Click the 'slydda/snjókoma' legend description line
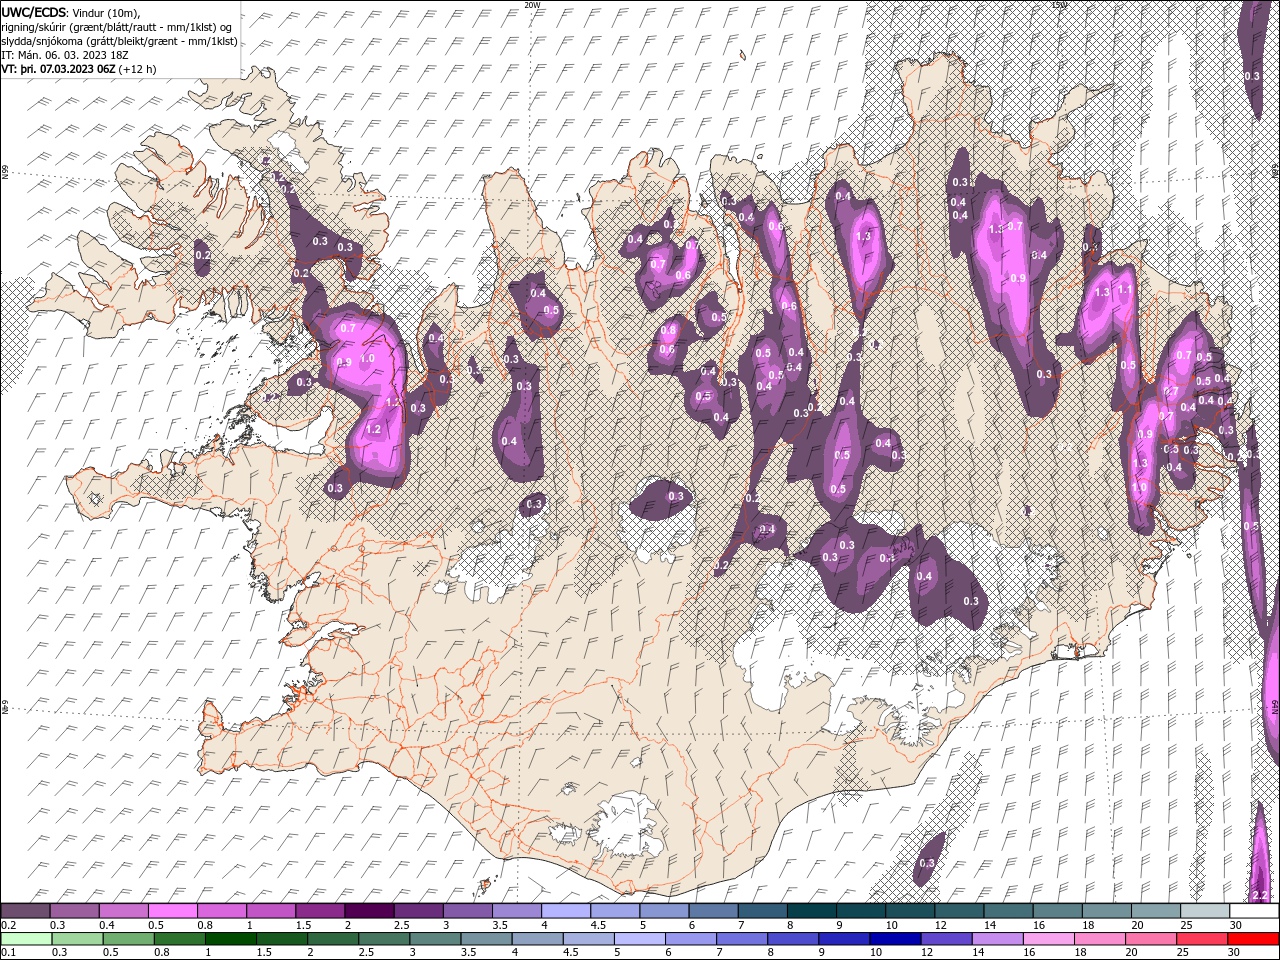The image size is (1280, 960). (x=120, y=41)
